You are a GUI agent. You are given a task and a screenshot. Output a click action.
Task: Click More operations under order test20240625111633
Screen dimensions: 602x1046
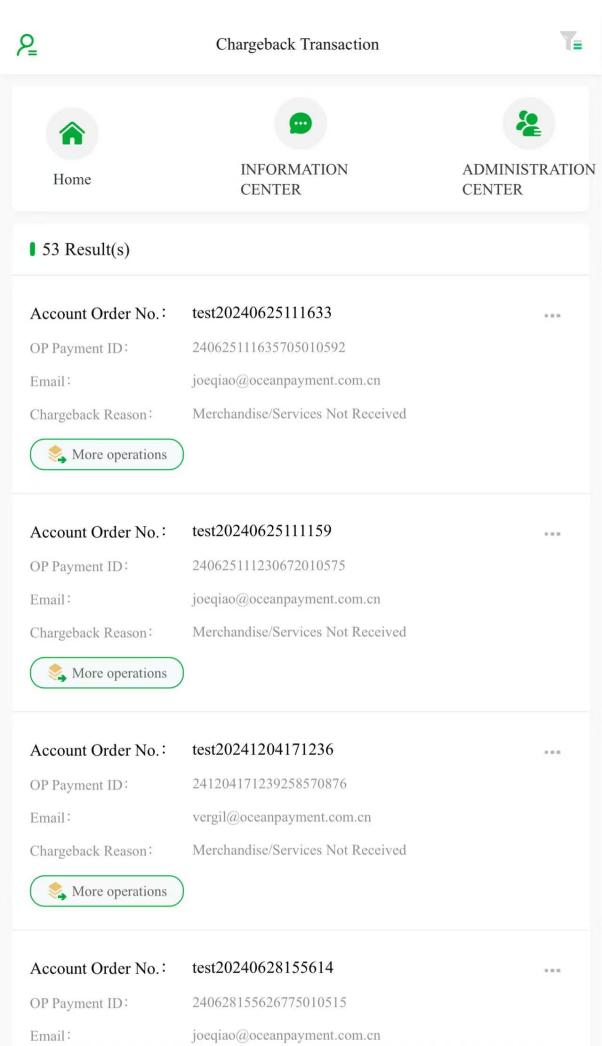click(107, 454)
